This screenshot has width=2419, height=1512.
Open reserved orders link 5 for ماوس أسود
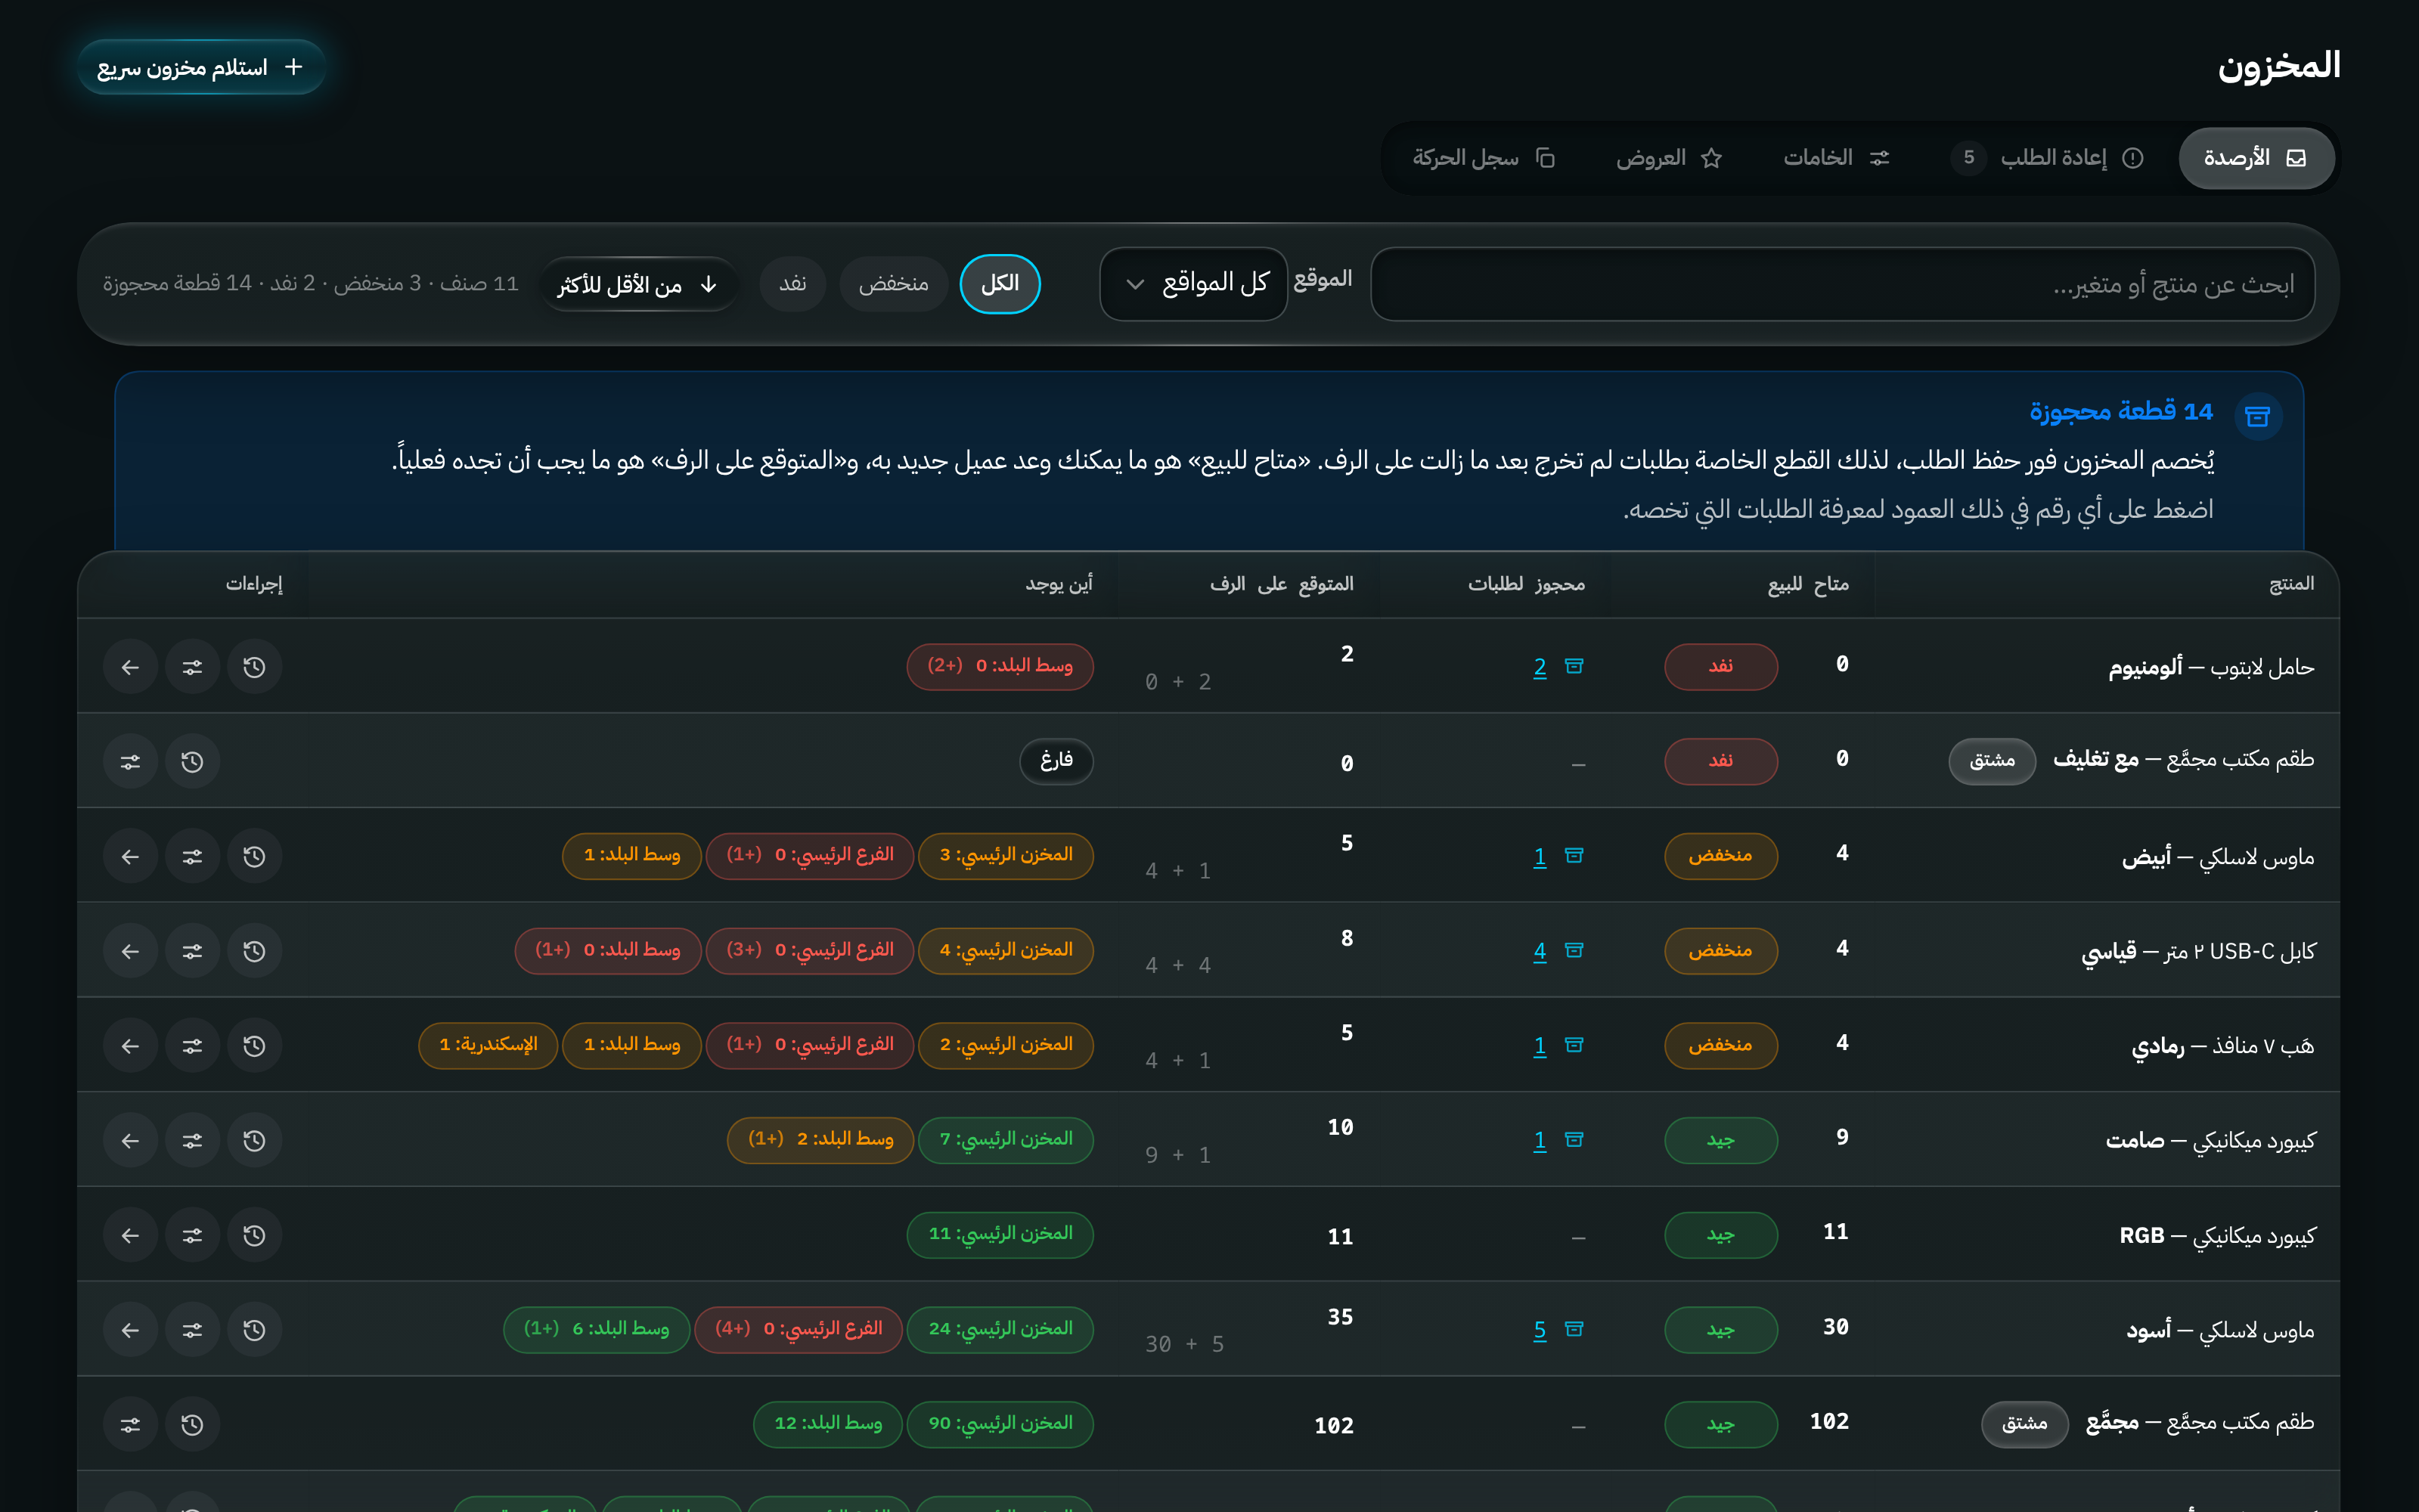(x=1540, y=1330)
